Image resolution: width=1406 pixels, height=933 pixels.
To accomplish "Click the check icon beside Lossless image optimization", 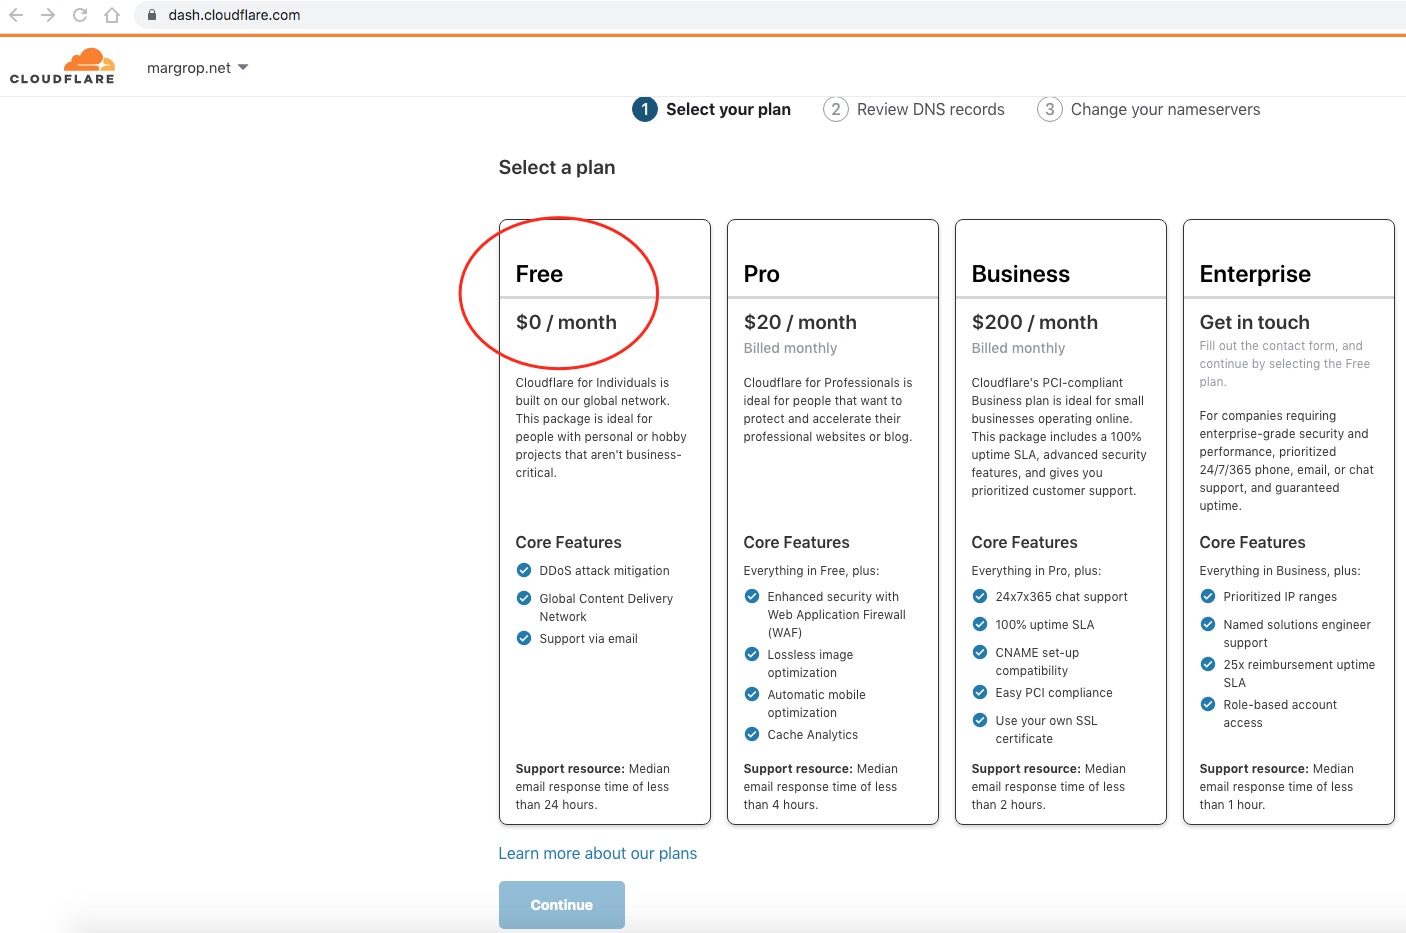I will (x=751, y=654).
